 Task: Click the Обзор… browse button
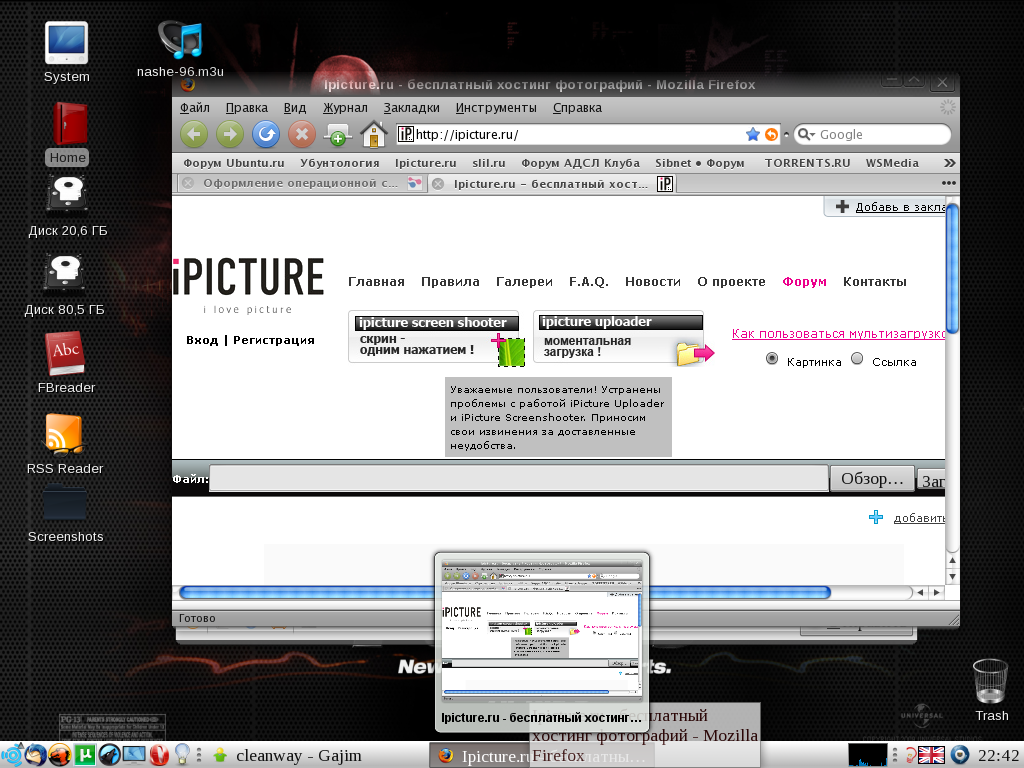(872, 479)
